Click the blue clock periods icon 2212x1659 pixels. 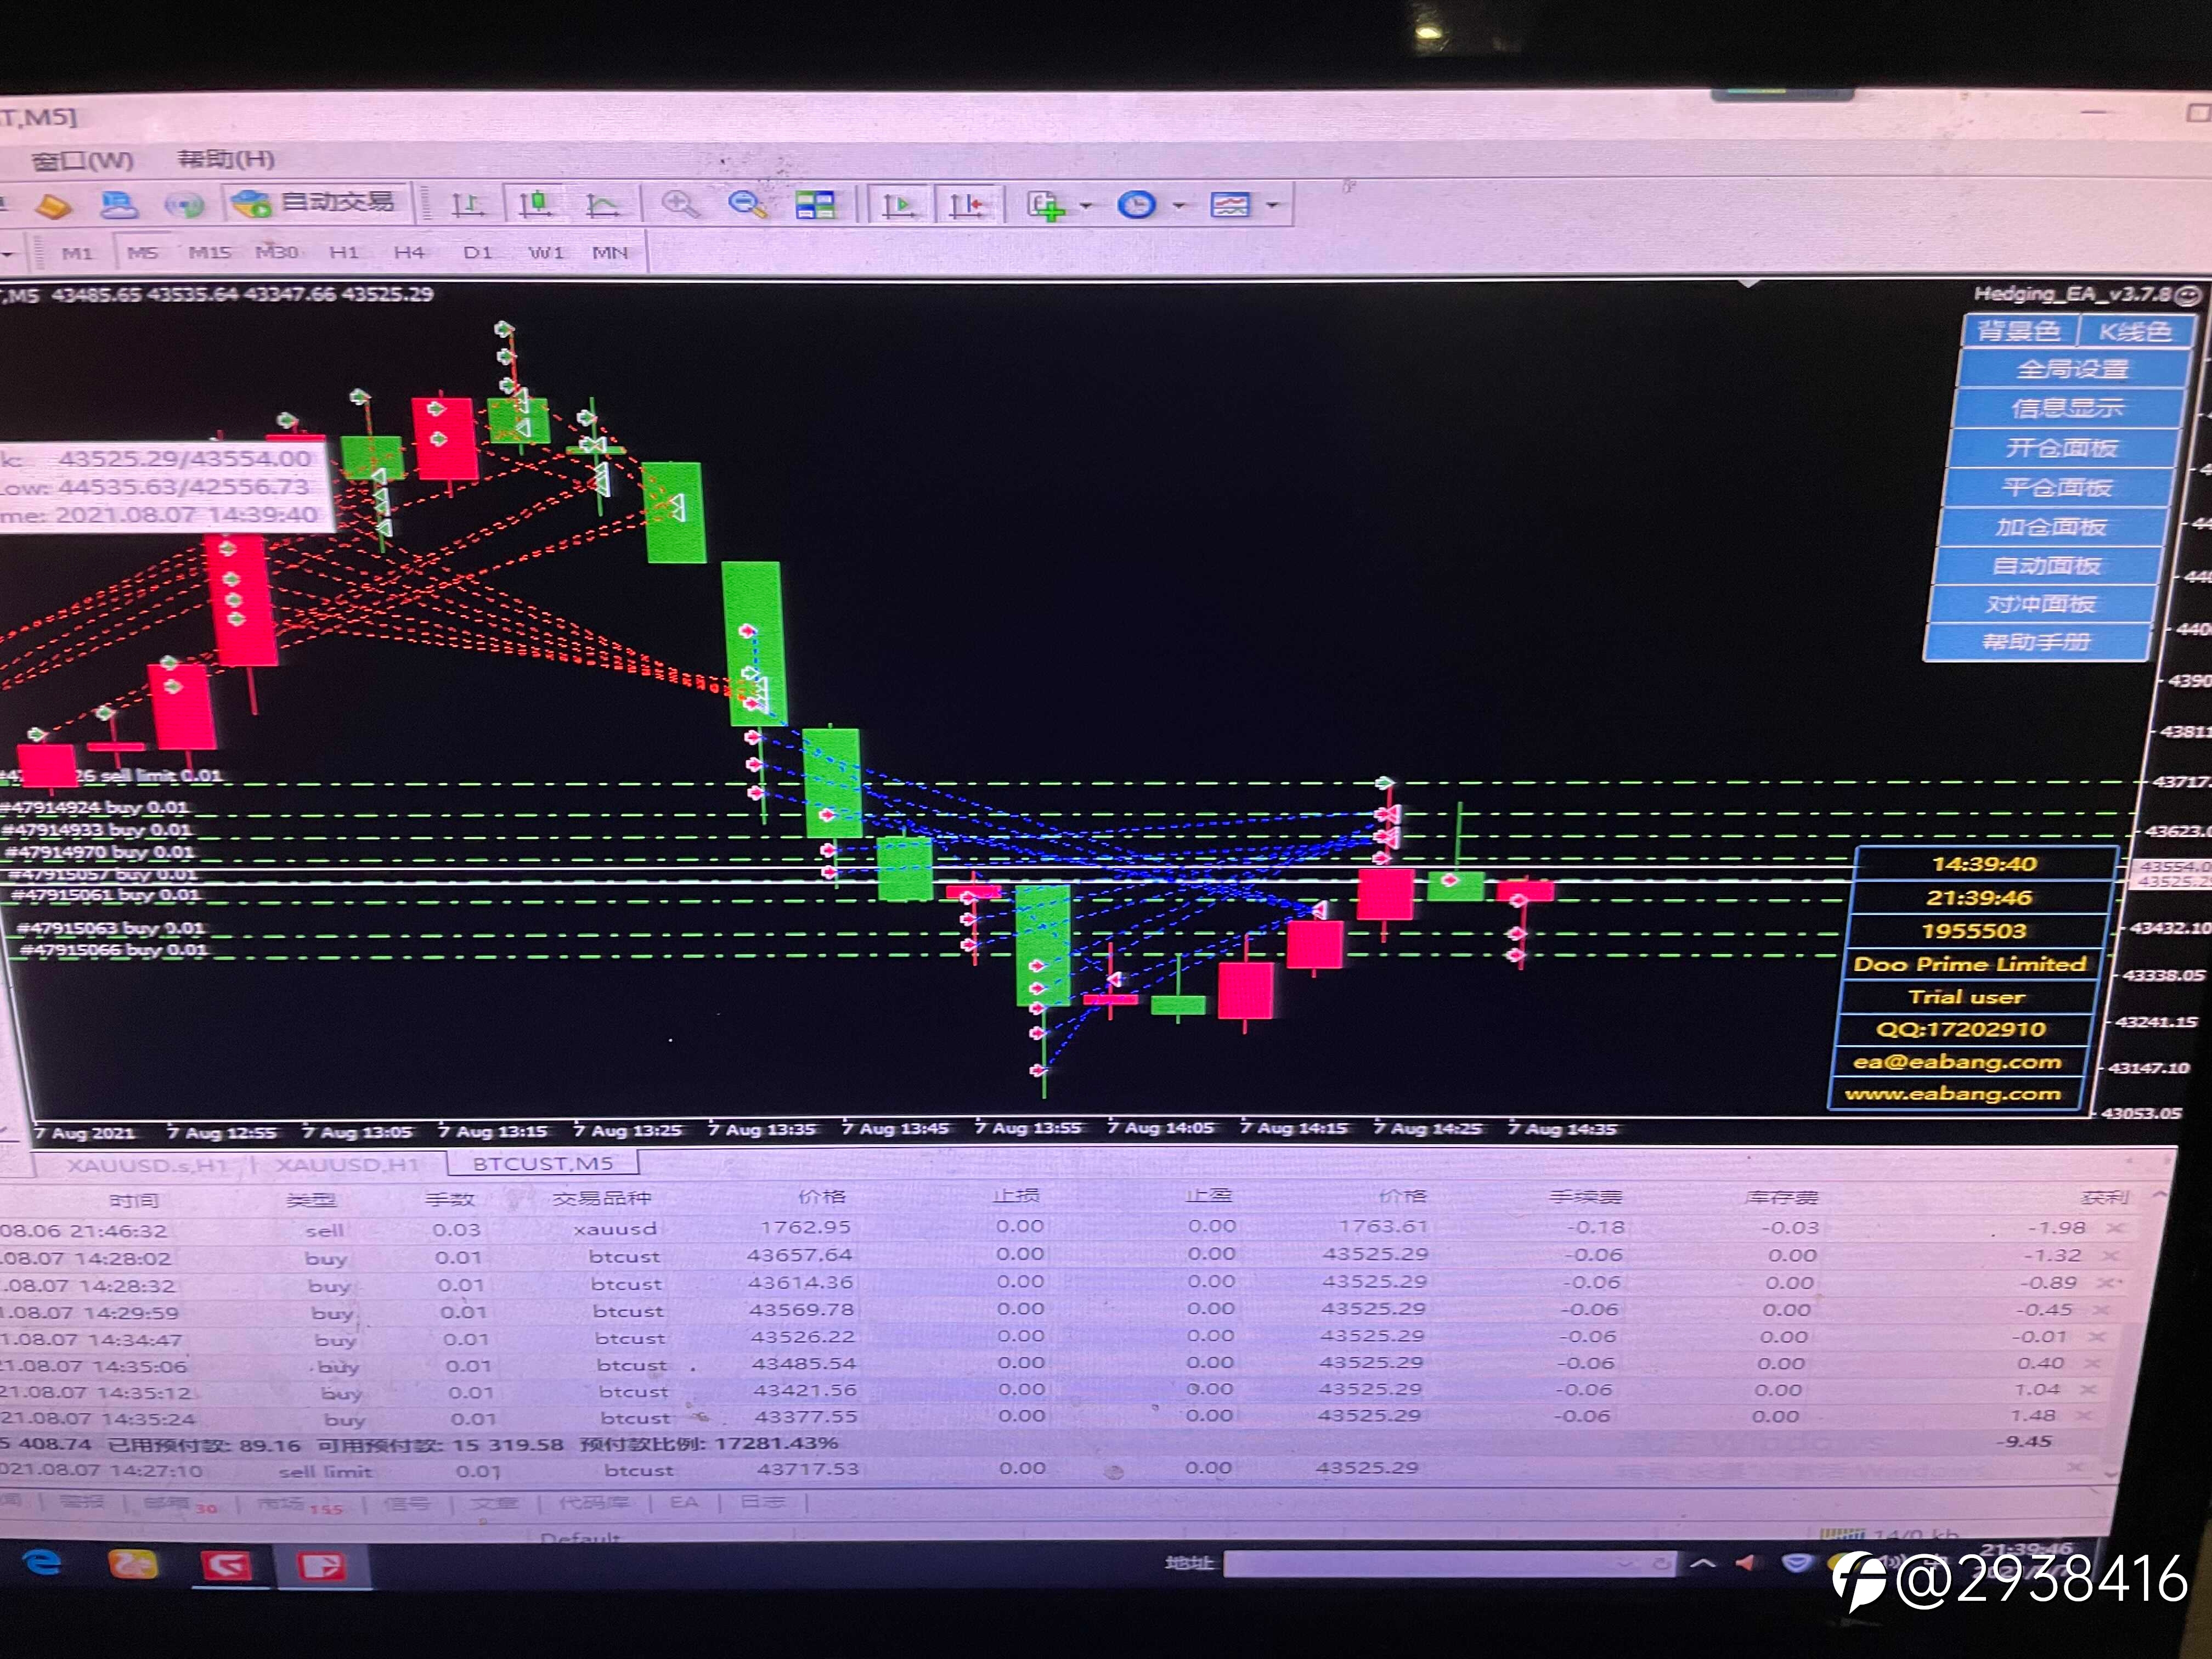1137,205
